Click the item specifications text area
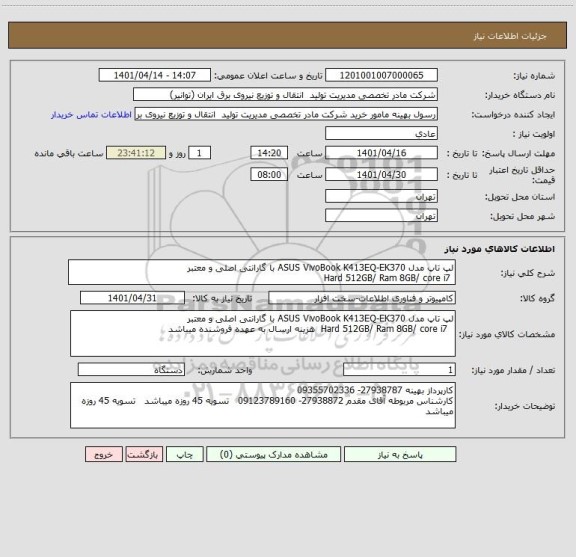The image size is (576, 557). (x=263, y=334)
